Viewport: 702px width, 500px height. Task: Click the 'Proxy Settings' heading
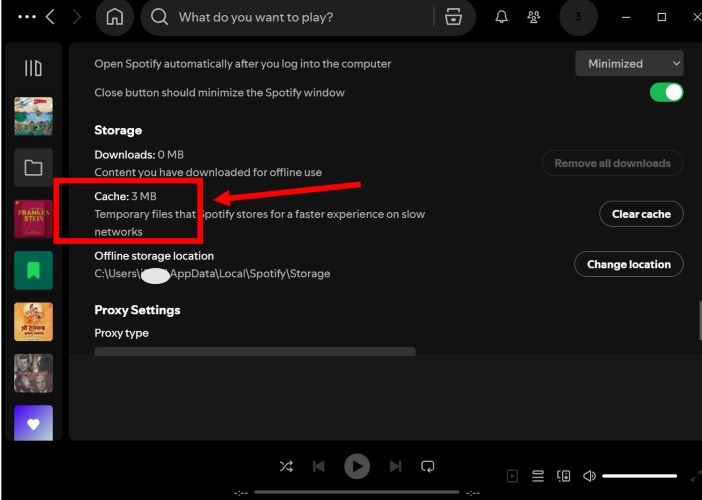[137, 310]
